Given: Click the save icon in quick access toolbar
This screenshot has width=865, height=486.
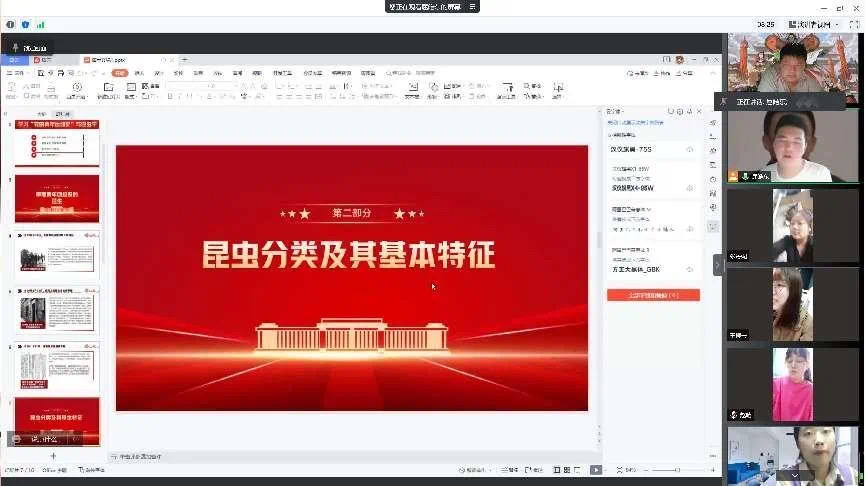Looking at the screenshot, I should pos(42,73).
